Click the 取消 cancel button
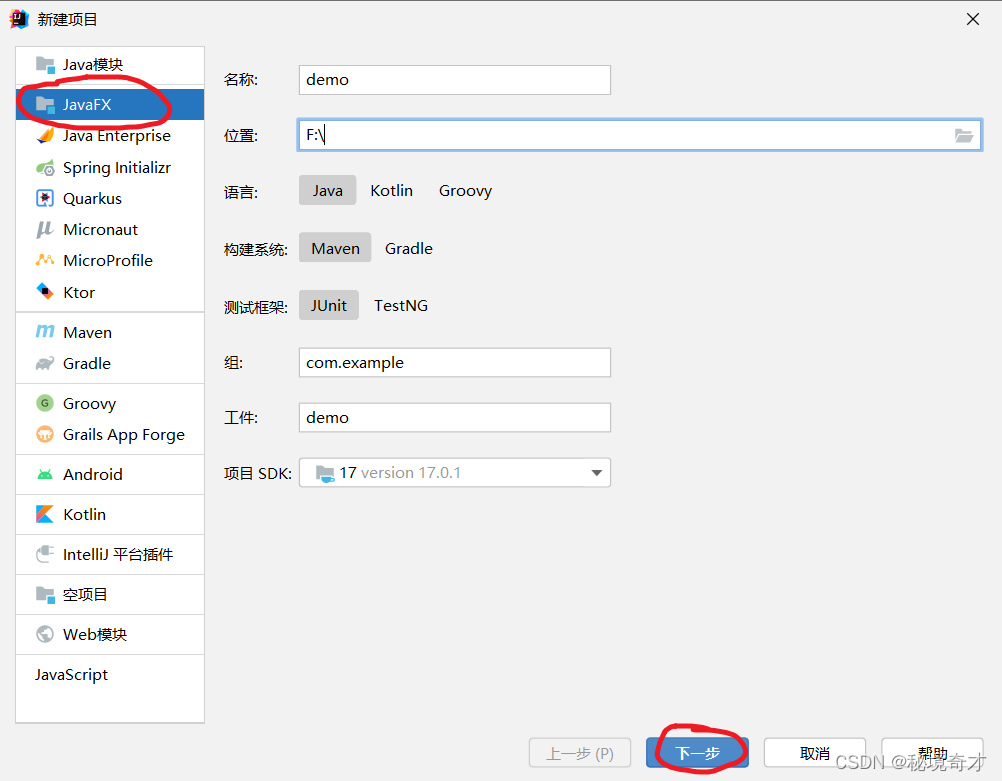Screen dimensions: 1002x781 pos(815,753)
